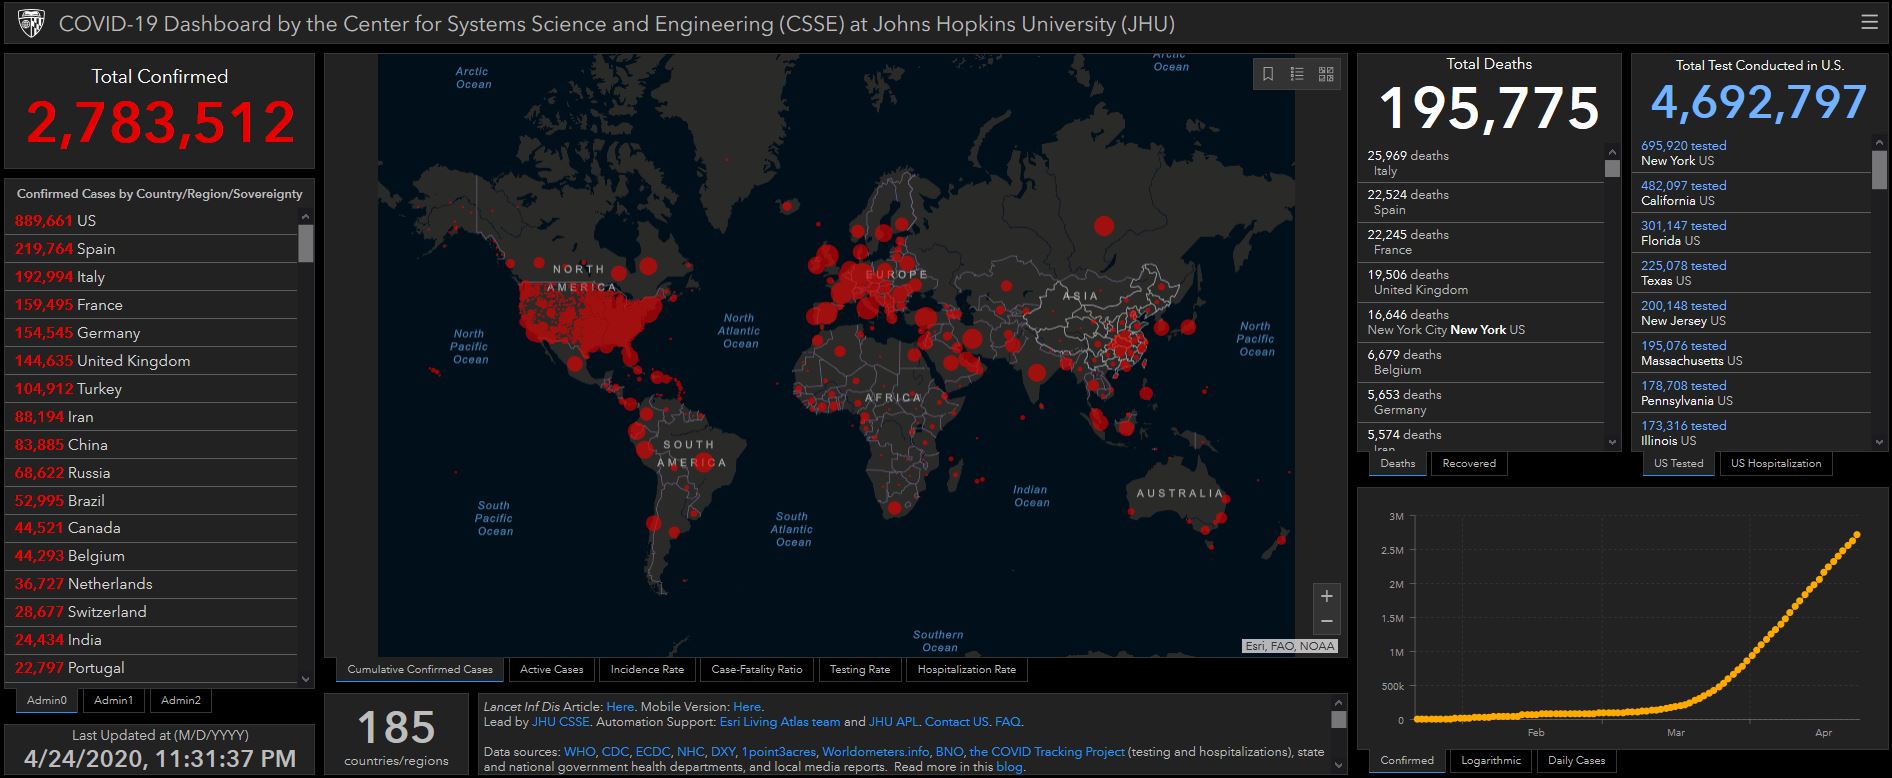Open the Esri Living Atlas team link

tap(780, 722)
